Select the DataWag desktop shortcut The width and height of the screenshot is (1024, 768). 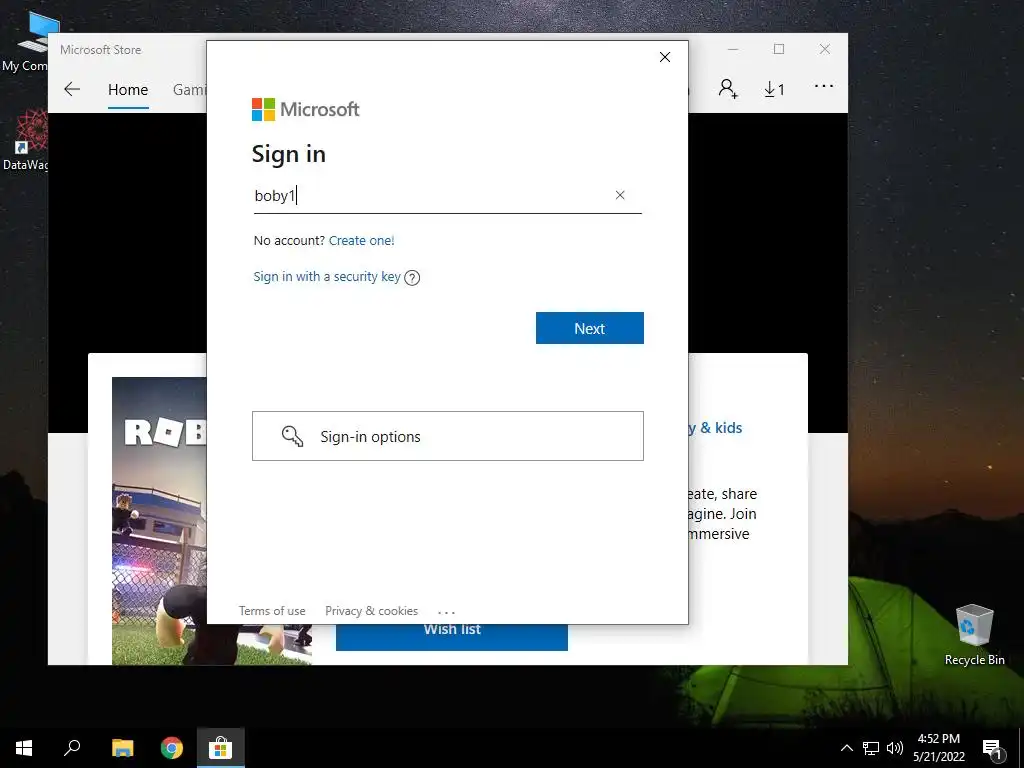point(25,140)
